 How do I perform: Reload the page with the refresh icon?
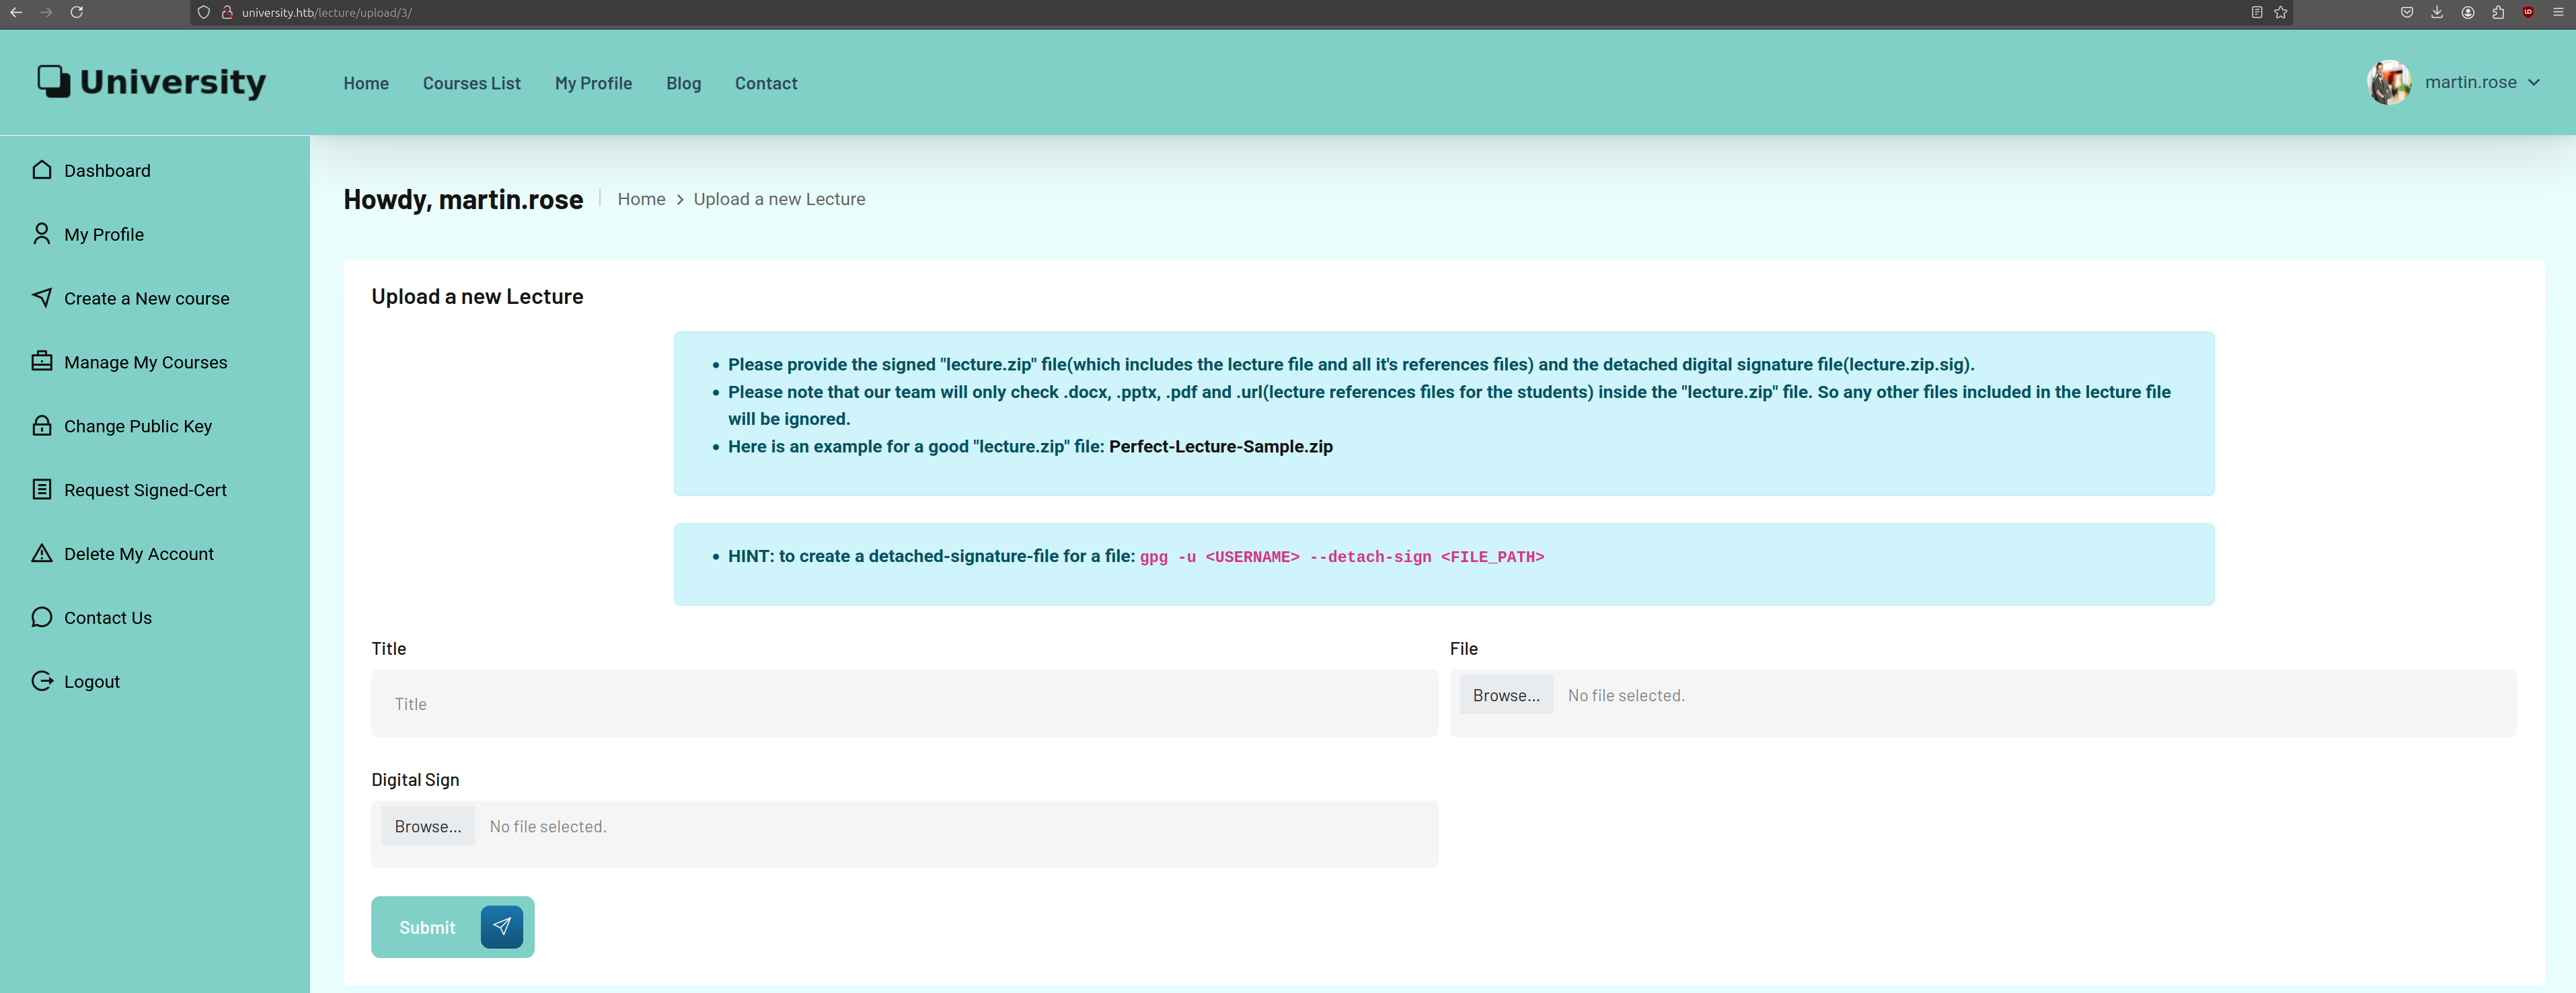pyautogui.click(x=77, y=12)
